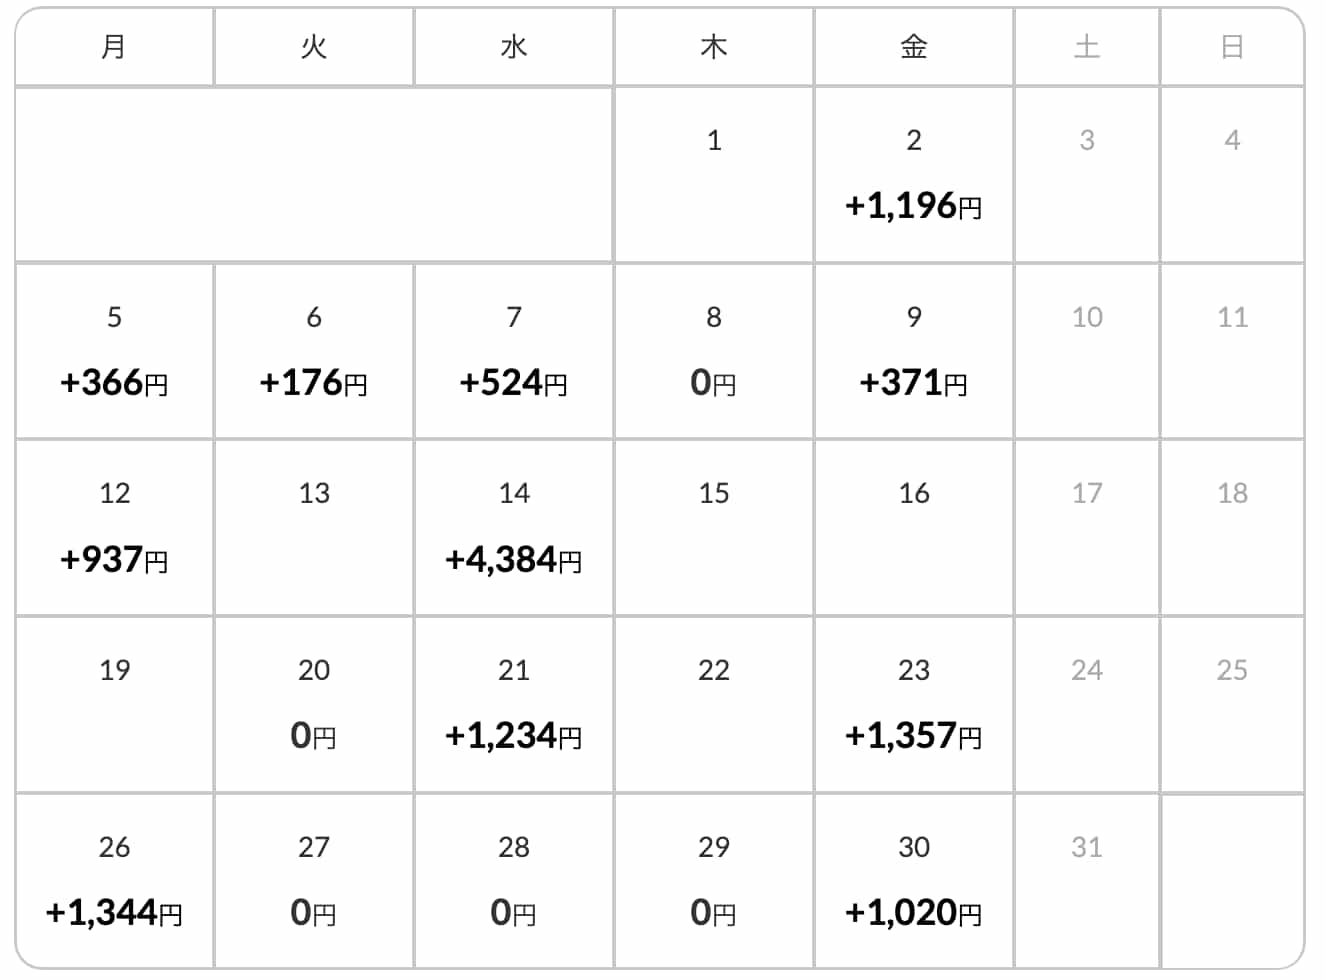Click day 6 cell showing +176円
Viewport: 1326px width, 980px height.
tap(314, 352)
